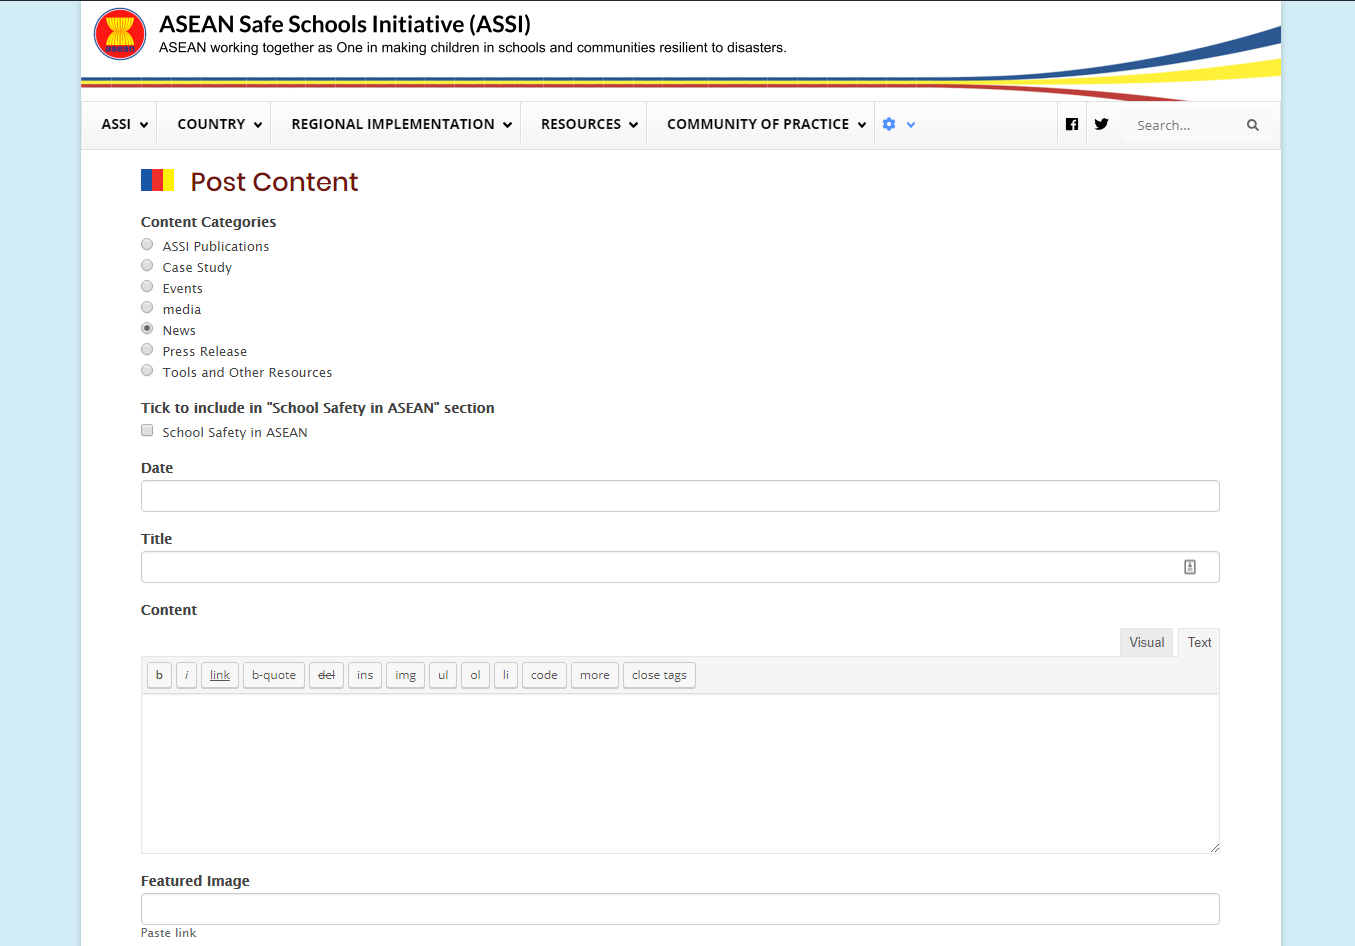The width and height of the screenshot is (1355, 946).
Task: Click the search magnifier icon
Action: [1253, 125]
